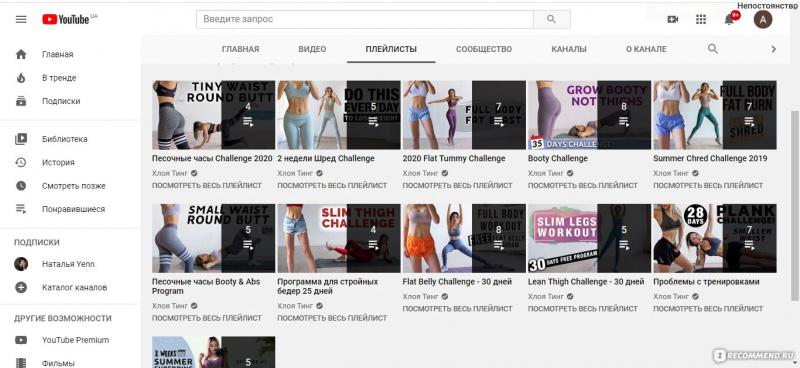The image size is (800, 368).
Task: Click Программа для стройных бедер 25 дней
Action: click(328, 286)
